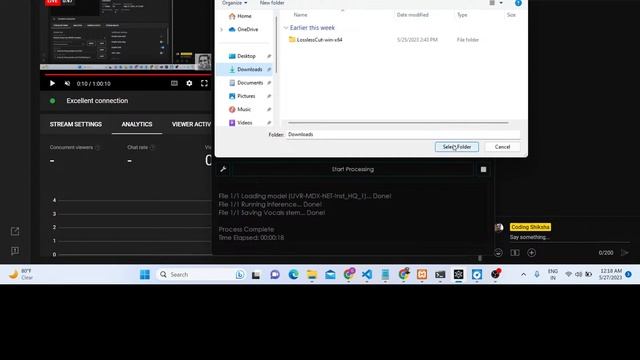Click the ENG IN language indicator

click(x=553, y=274)
